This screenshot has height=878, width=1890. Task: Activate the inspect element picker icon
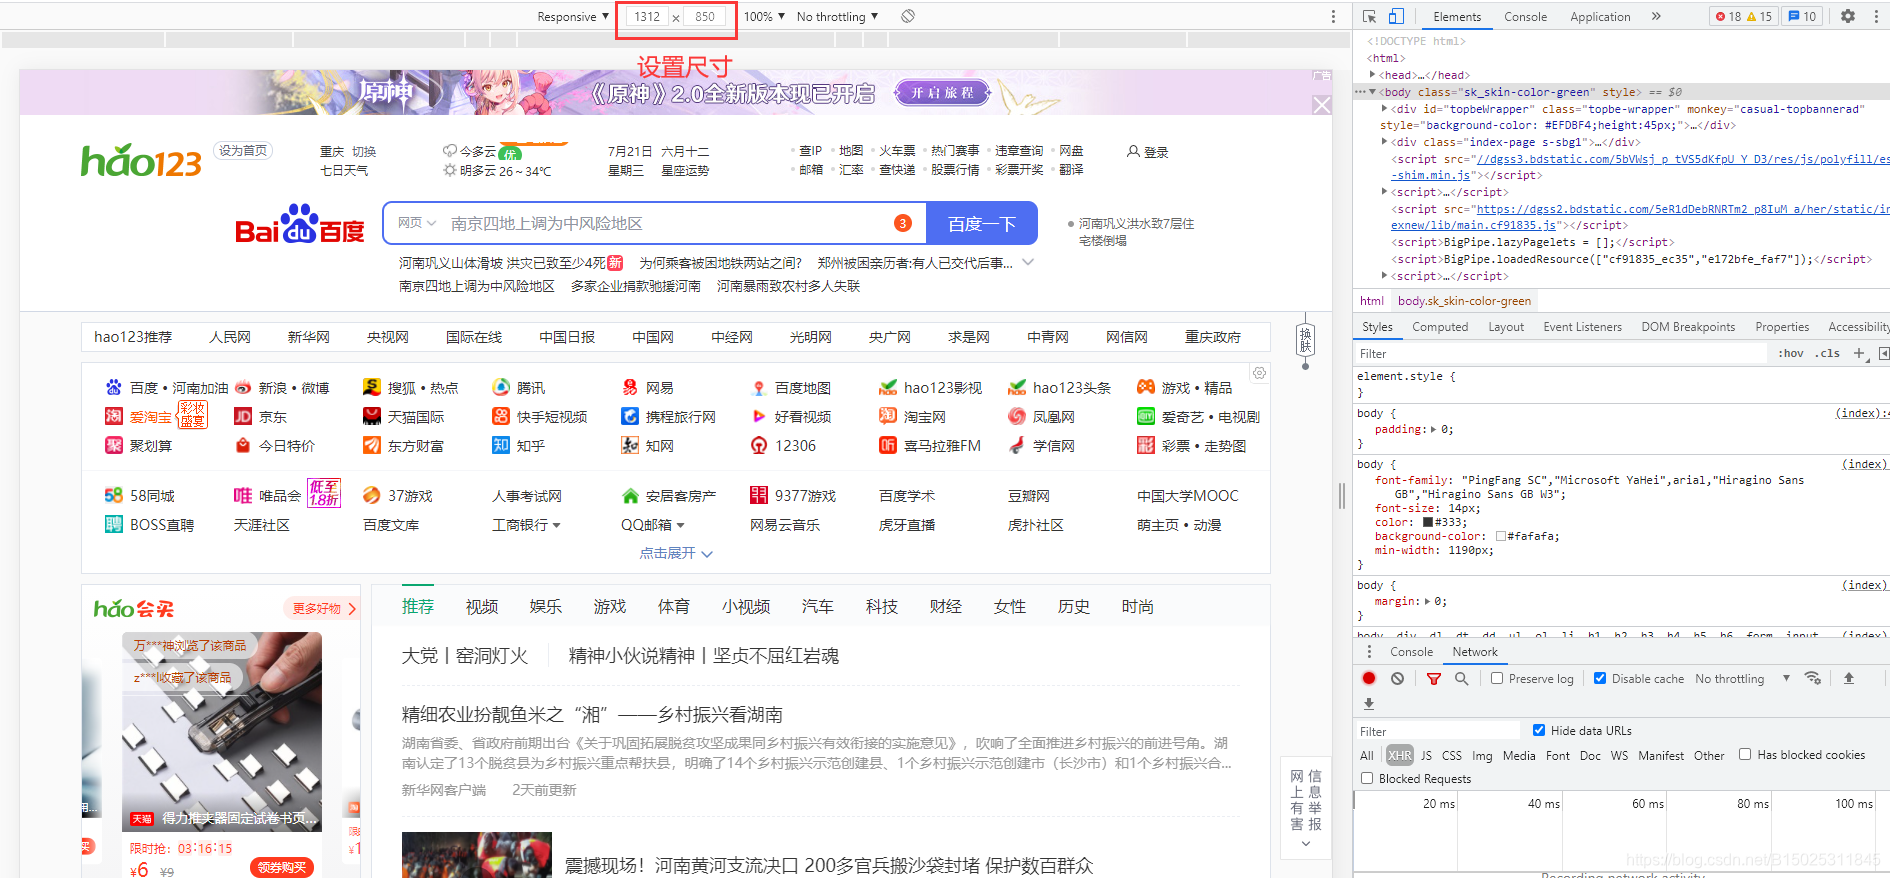tap(1369, 16)
